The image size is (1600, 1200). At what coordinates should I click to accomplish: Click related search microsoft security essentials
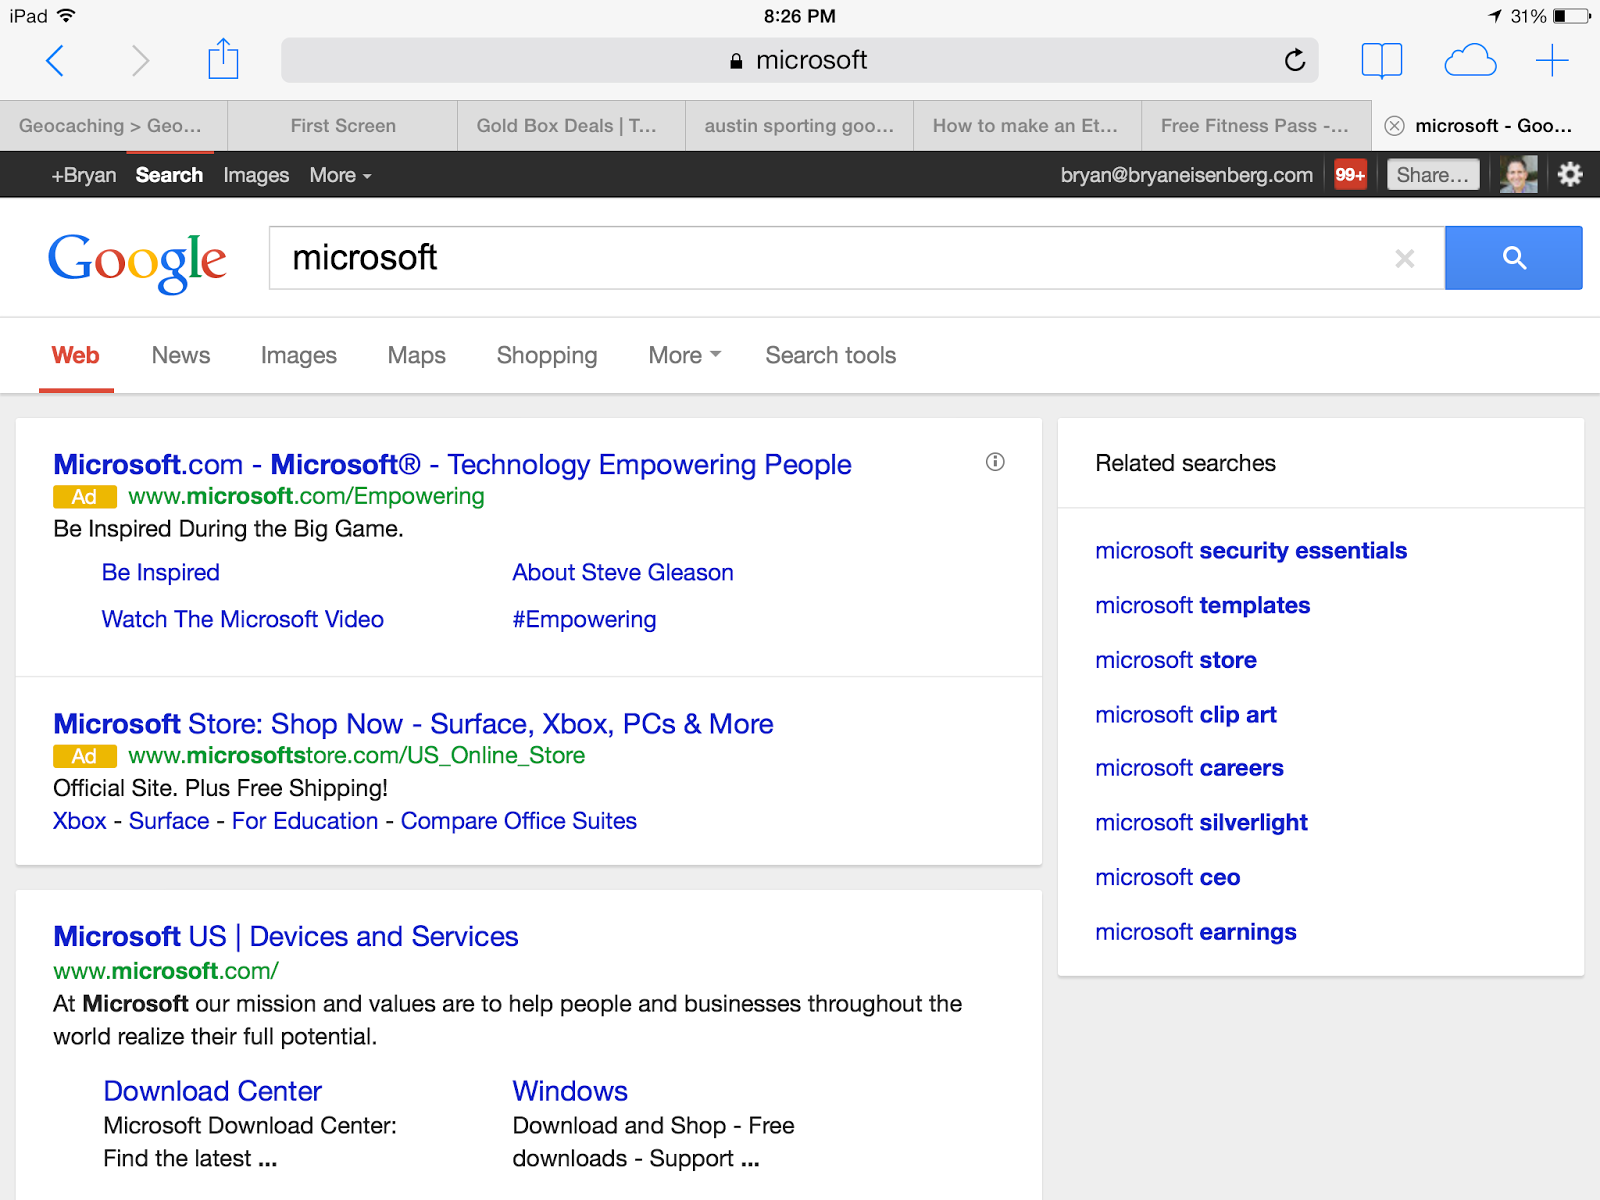click(1250, 551)
